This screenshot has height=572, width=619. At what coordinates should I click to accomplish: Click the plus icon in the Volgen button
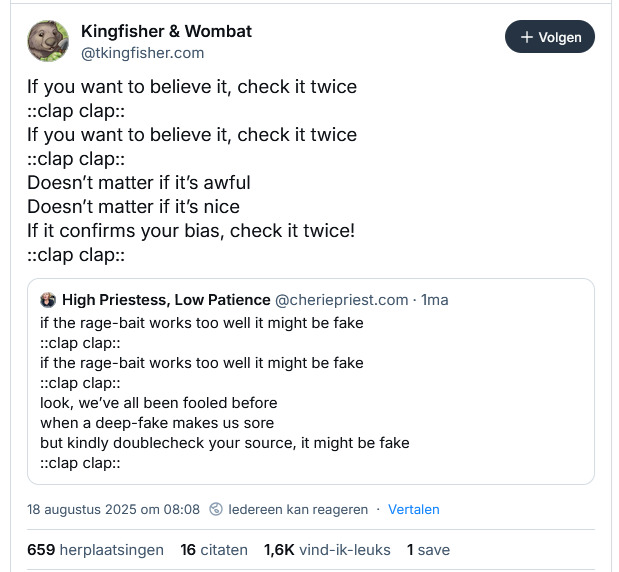pyautogui.click(x=527, y=38)
